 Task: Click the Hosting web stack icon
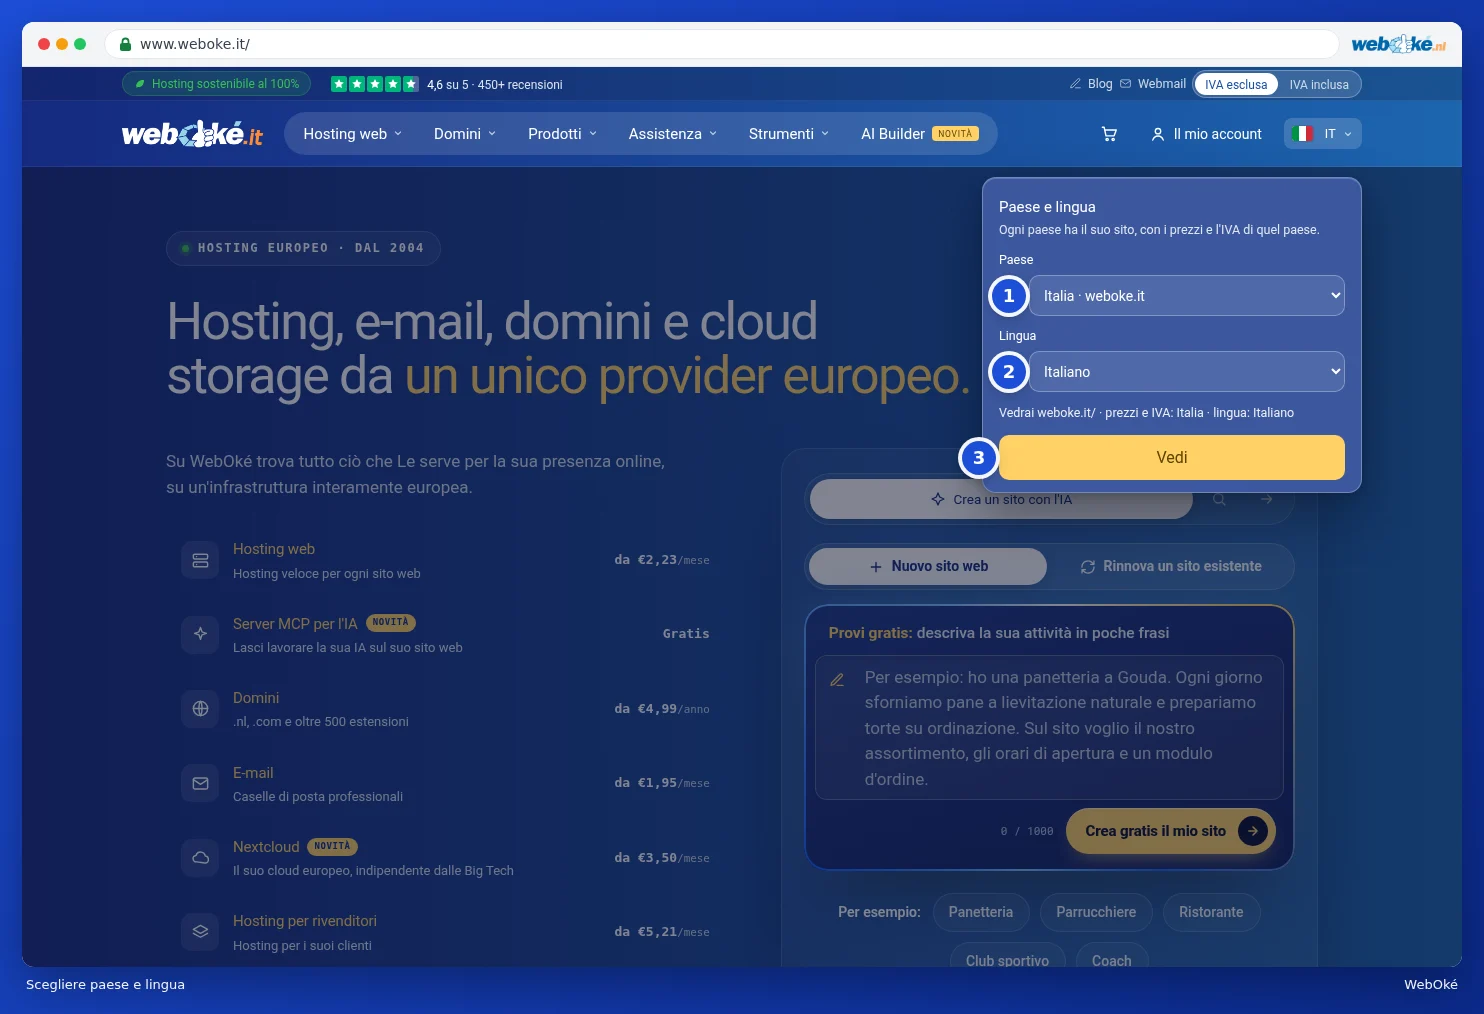tap(200, 560)
